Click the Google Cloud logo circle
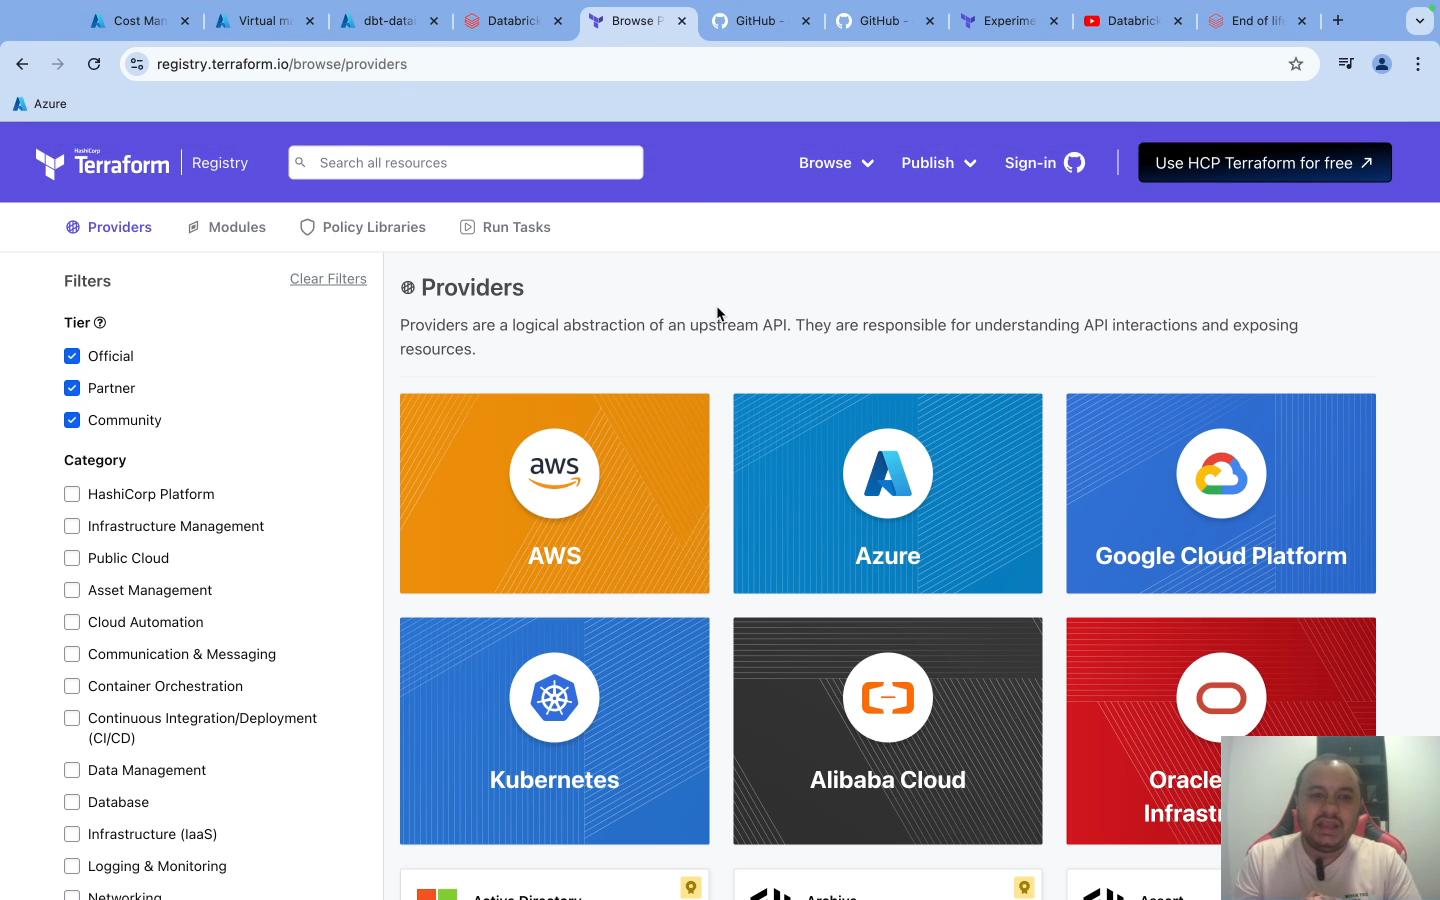 tap(1221, 473)
